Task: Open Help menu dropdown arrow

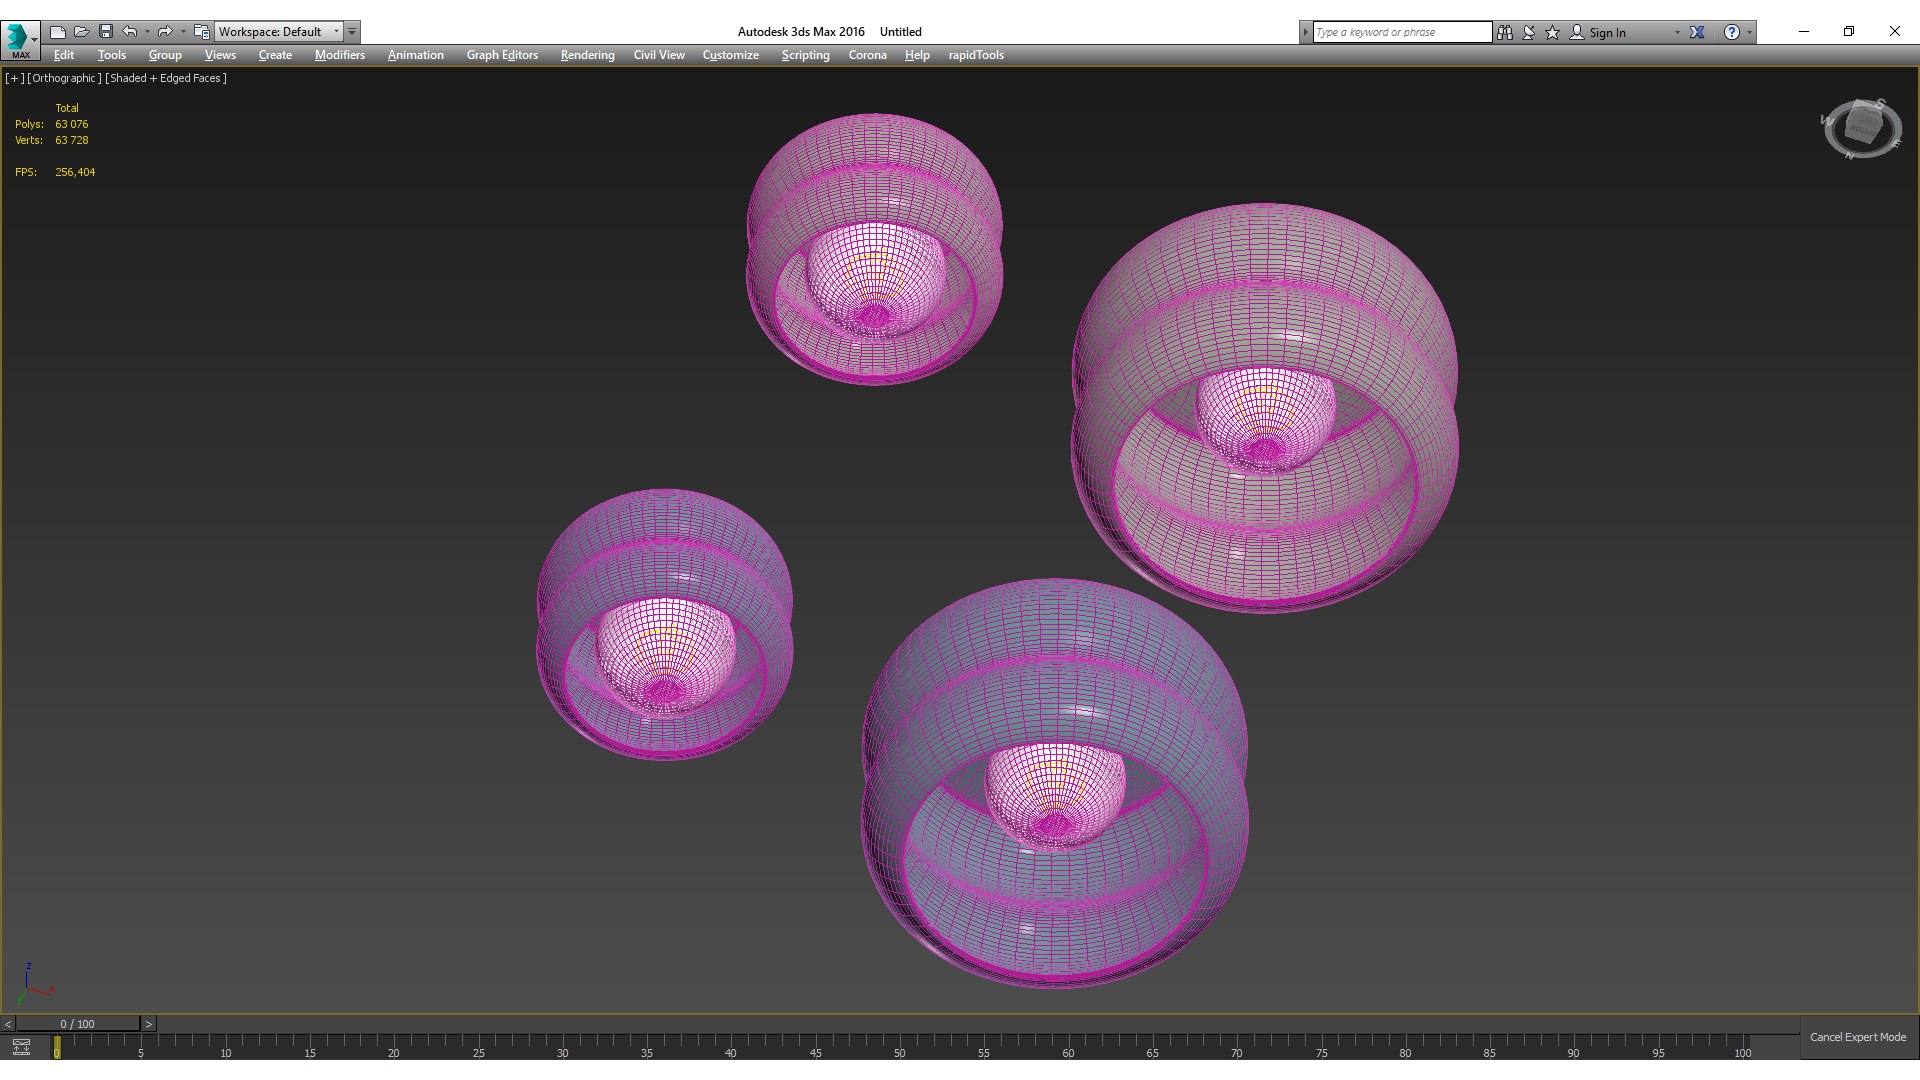Action: [1749, 32]
